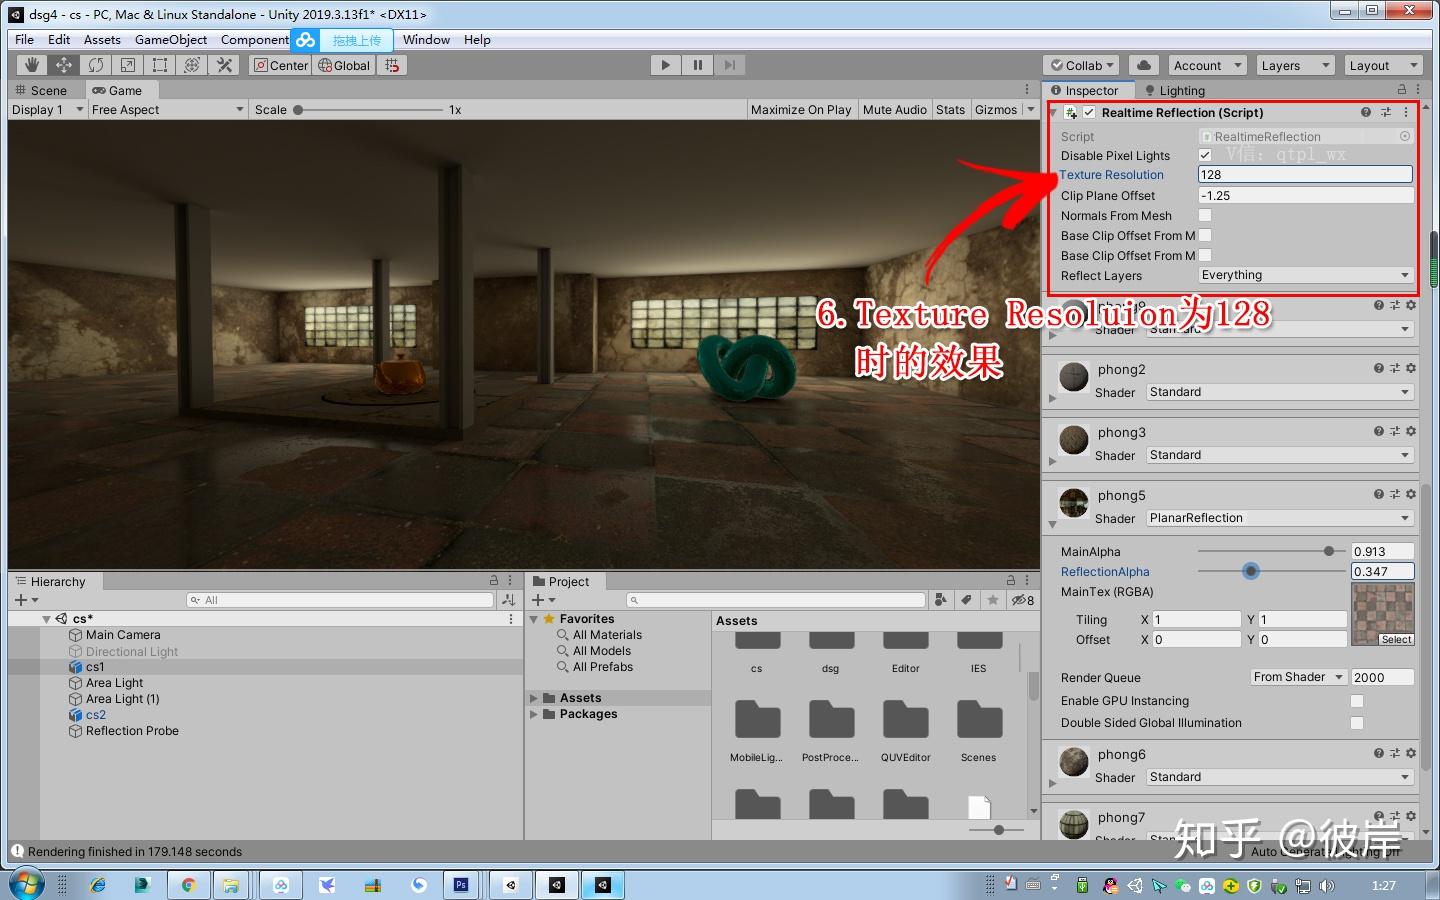Click the Mute Audio button
The image size is (1440, 900).
click(894, 109)
